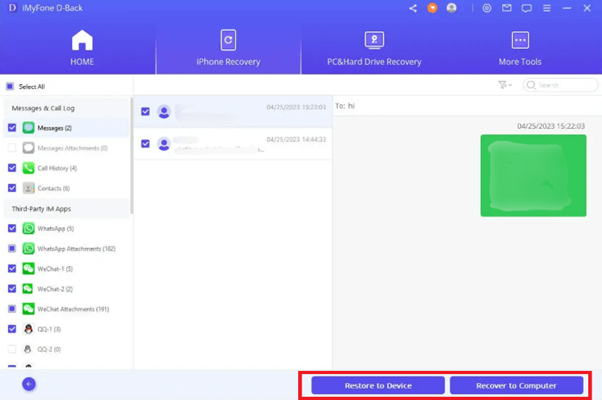The height and width of the screenshot is (400, 602).
Task: Select the "Call History (4)" label
Action: (57, 168)
